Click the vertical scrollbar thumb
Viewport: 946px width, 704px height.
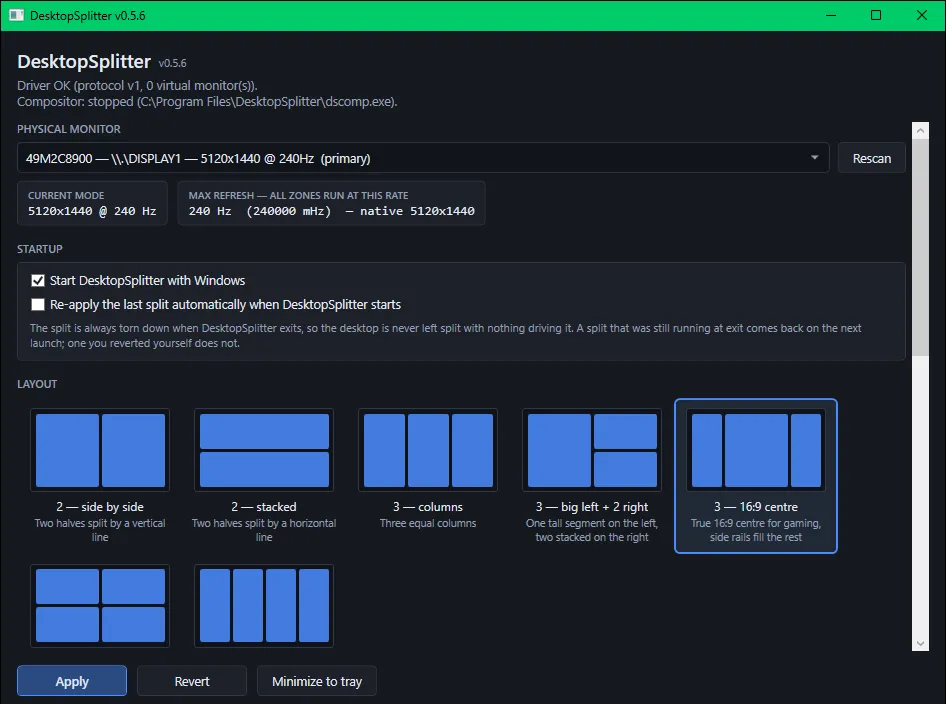pyautogui.click(x=920, y=247)
